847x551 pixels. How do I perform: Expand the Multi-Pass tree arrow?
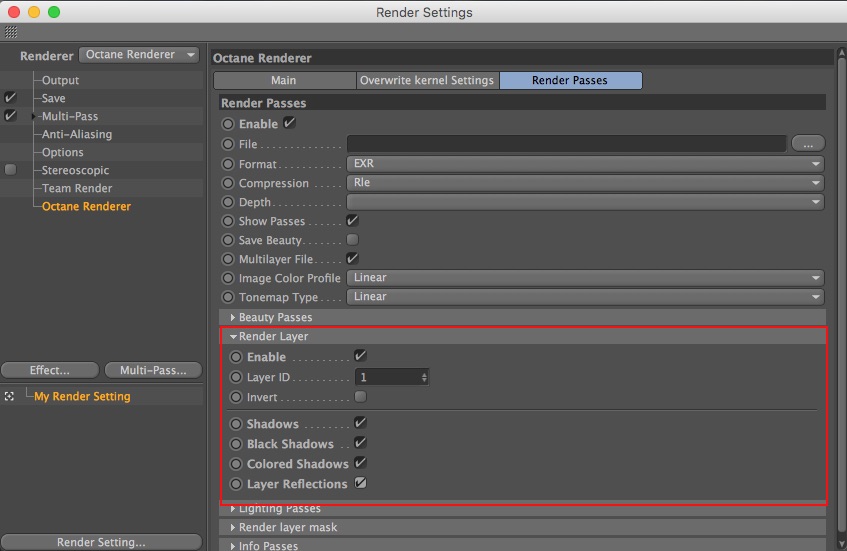click(x=33, y=116)
